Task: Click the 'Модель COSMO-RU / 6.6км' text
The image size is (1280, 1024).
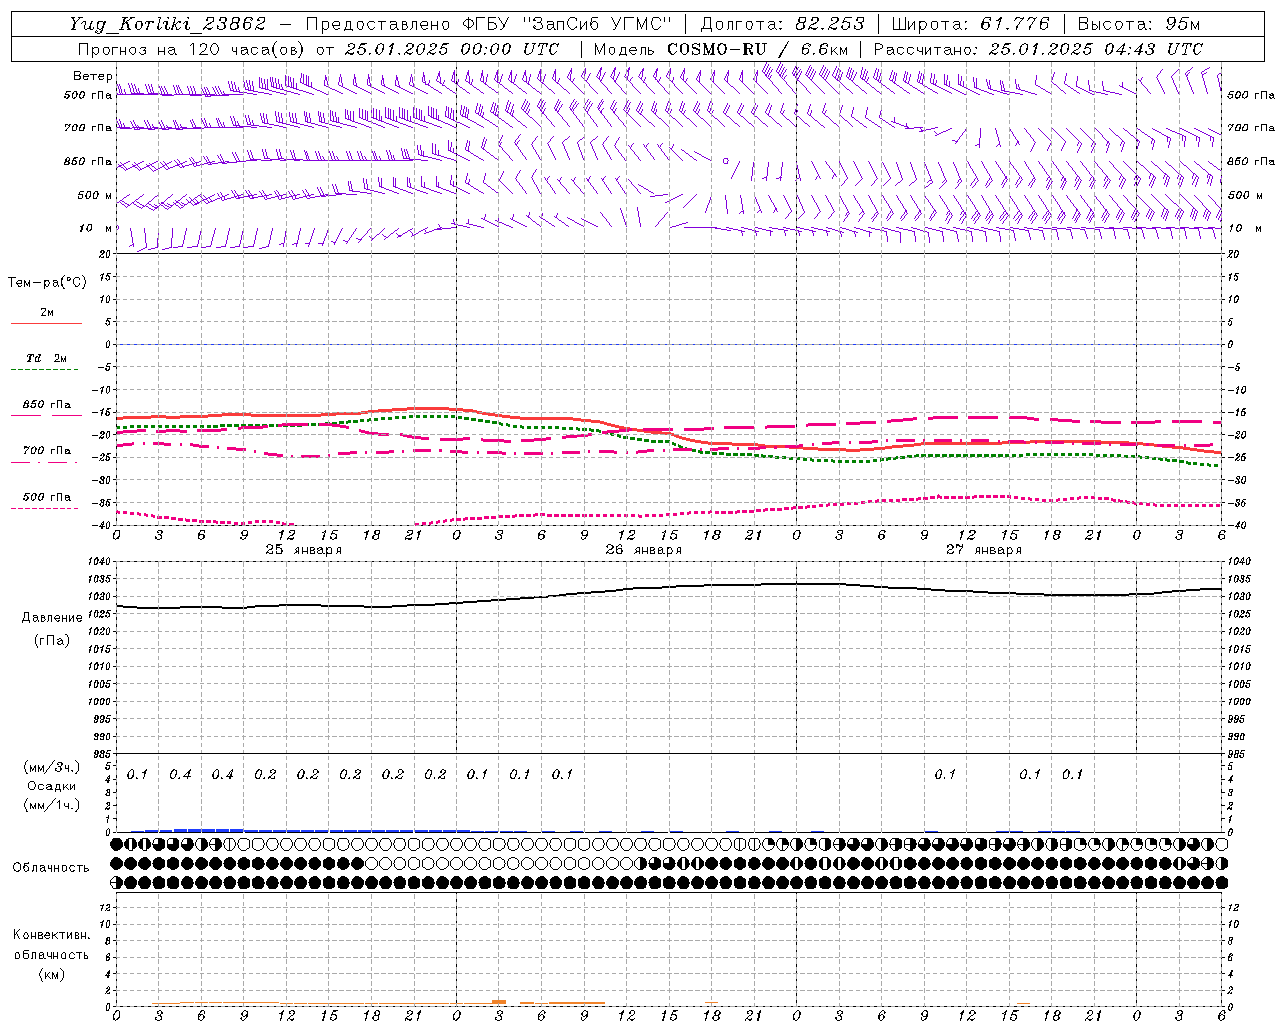Action: pos(721,49)
